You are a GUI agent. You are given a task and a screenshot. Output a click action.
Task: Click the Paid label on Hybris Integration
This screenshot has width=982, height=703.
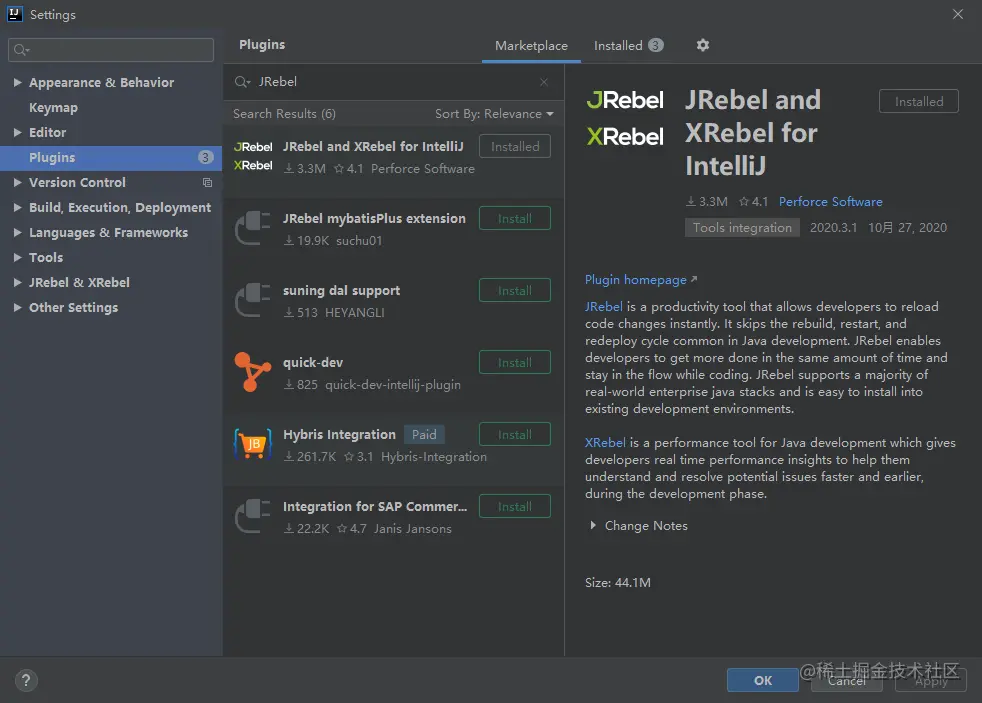424,434
